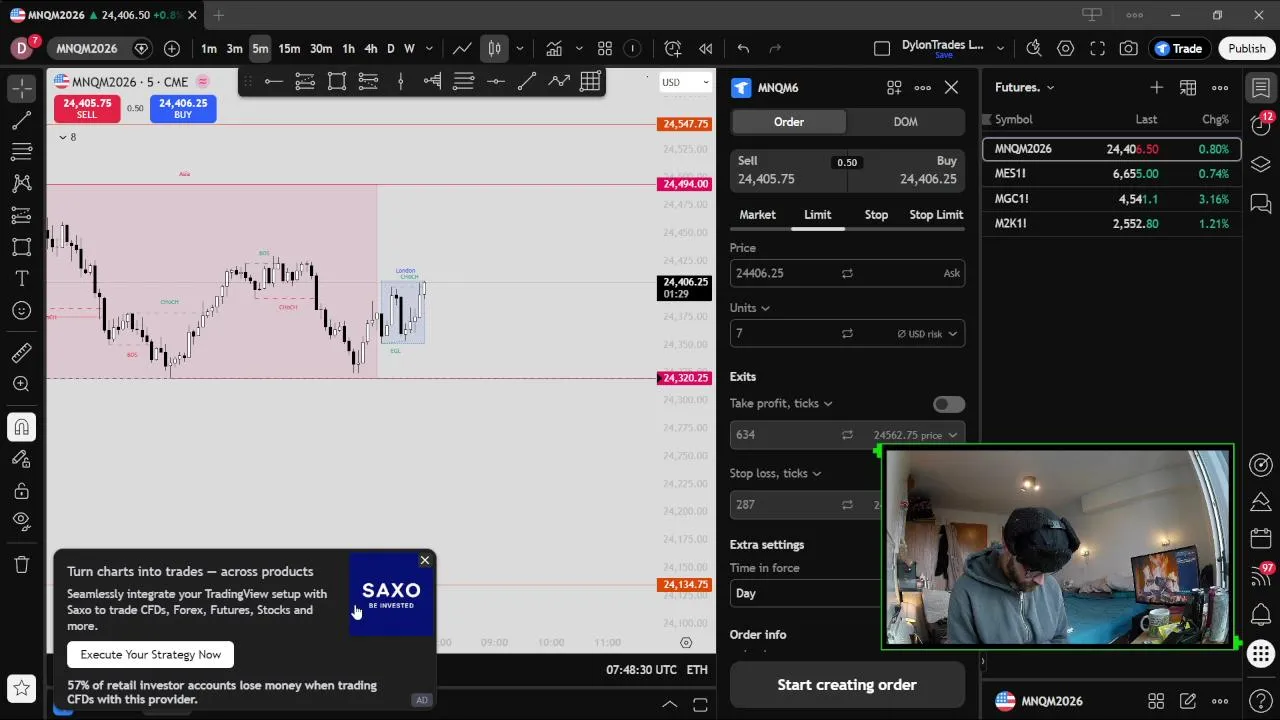1280x720 pixels.
Task: Undo the last chart action
Action: tap(743, 48)
